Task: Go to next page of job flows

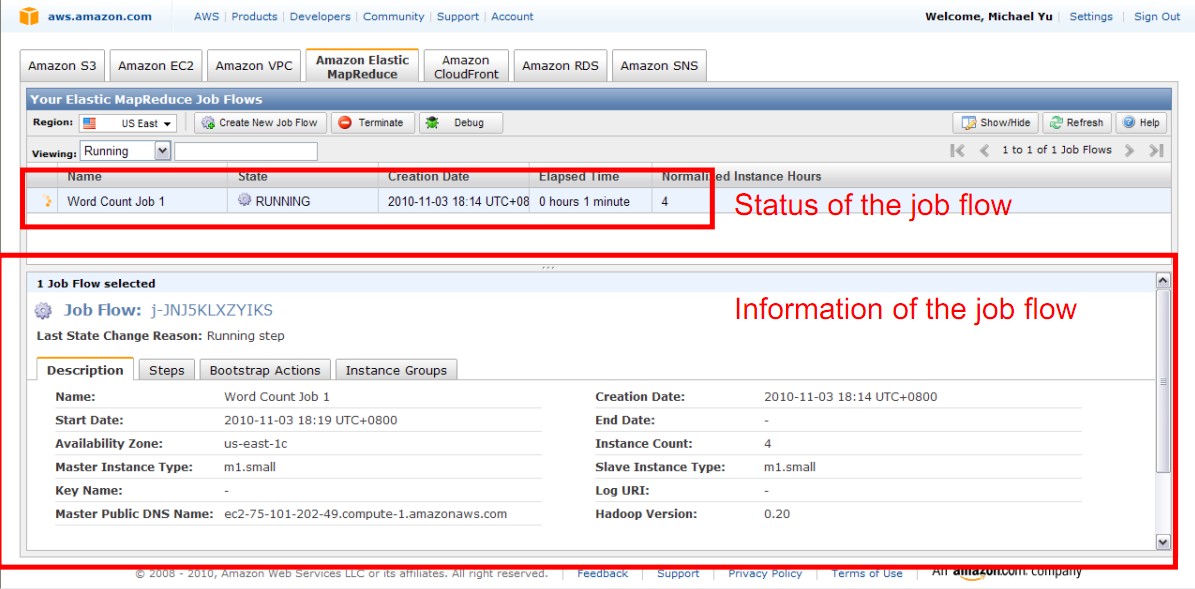Action: tap(1129, 150)
